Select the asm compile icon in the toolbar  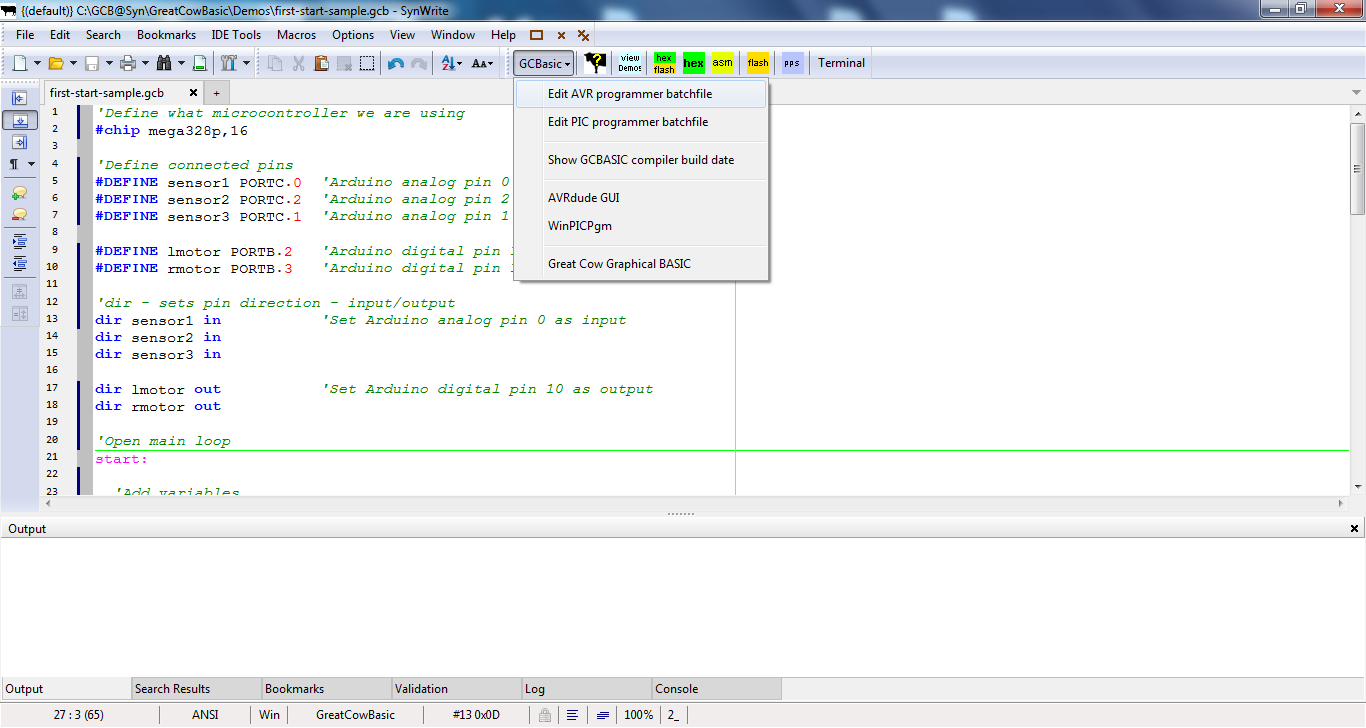722,62
